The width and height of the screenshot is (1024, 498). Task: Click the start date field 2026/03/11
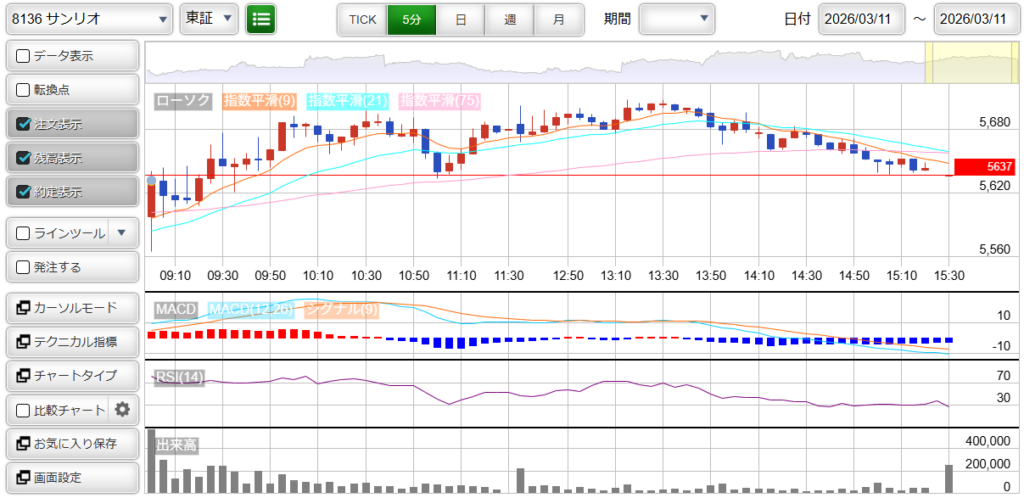(861, 19)
